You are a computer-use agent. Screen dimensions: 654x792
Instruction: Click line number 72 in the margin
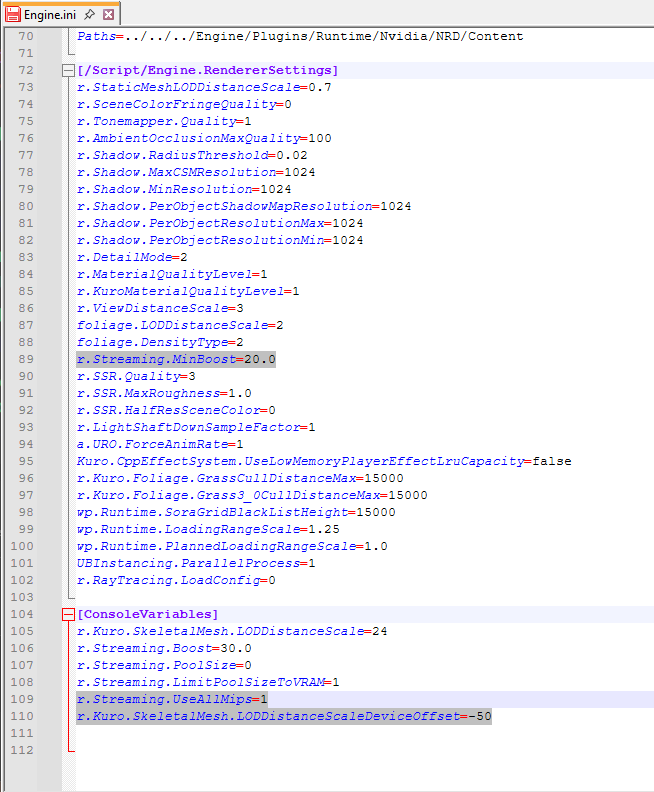tap(26, 70)
